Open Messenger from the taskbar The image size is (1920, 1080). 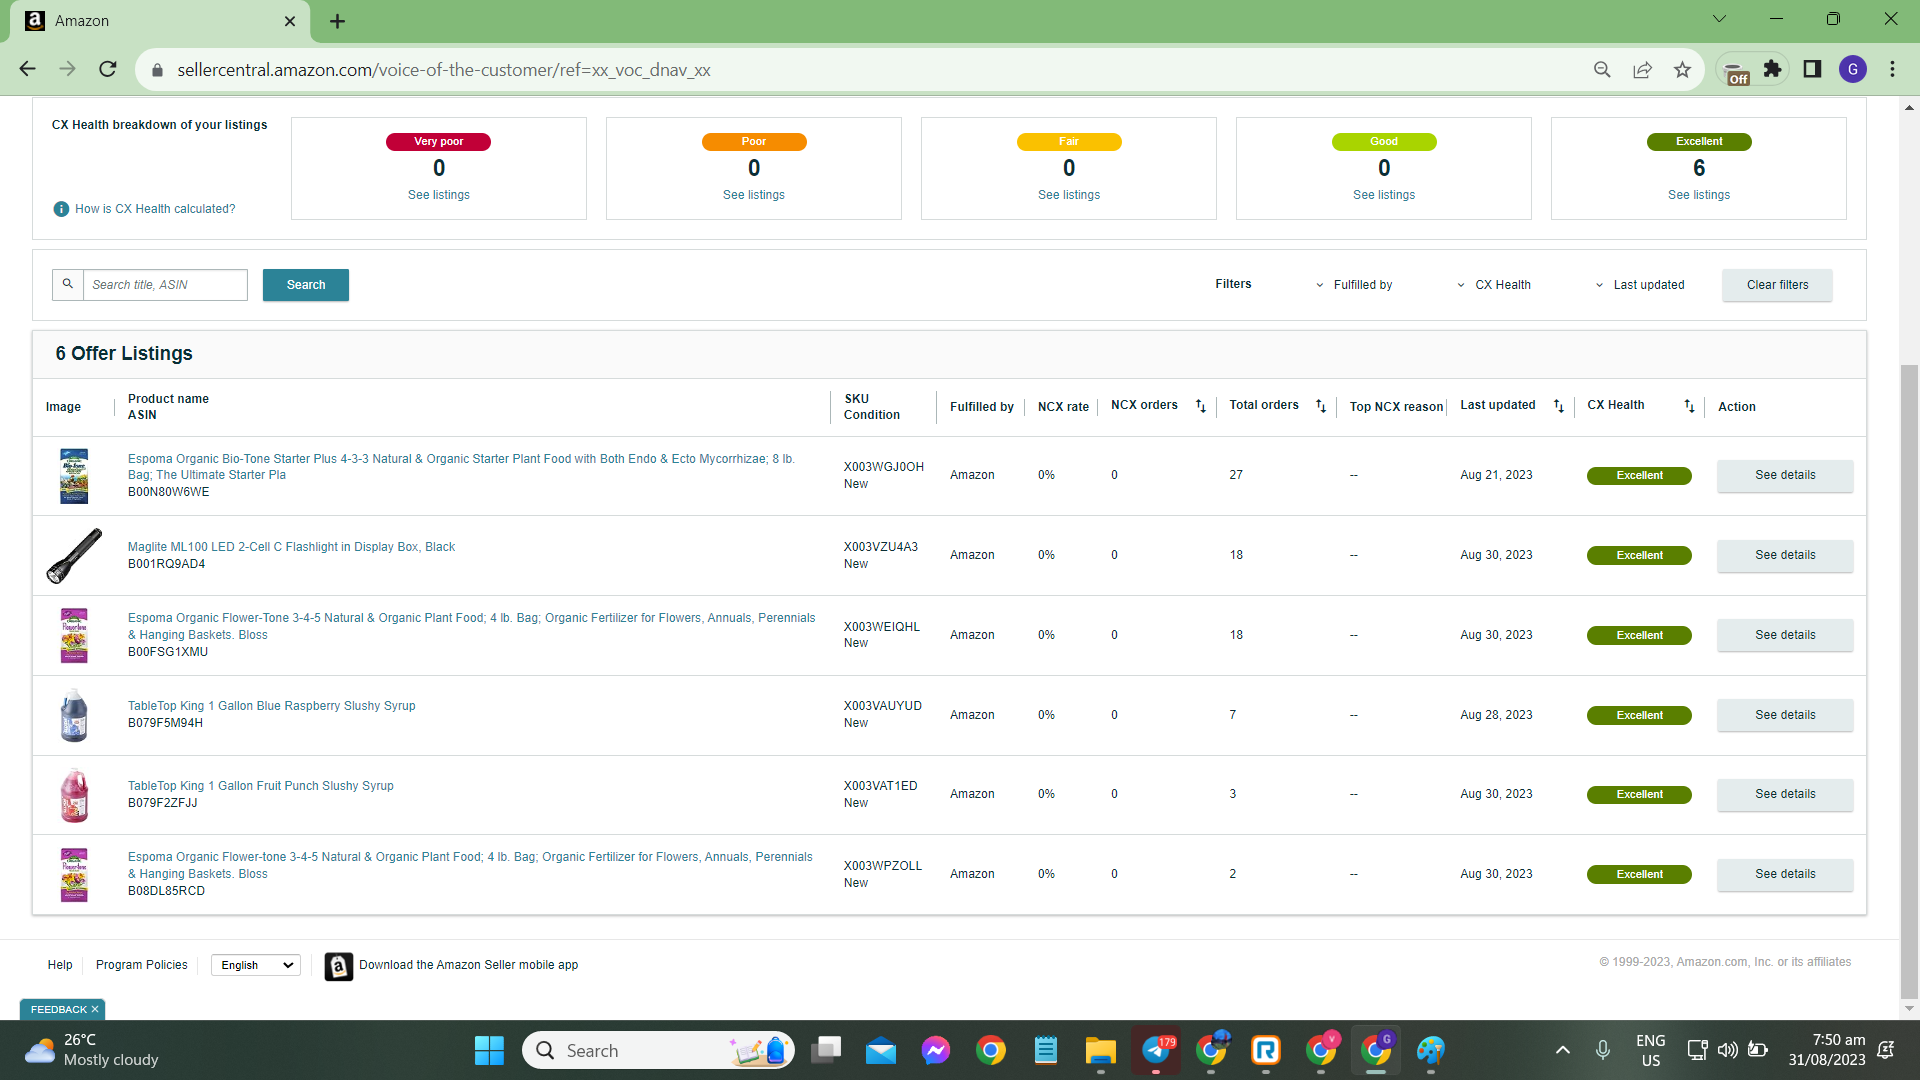936,1050
